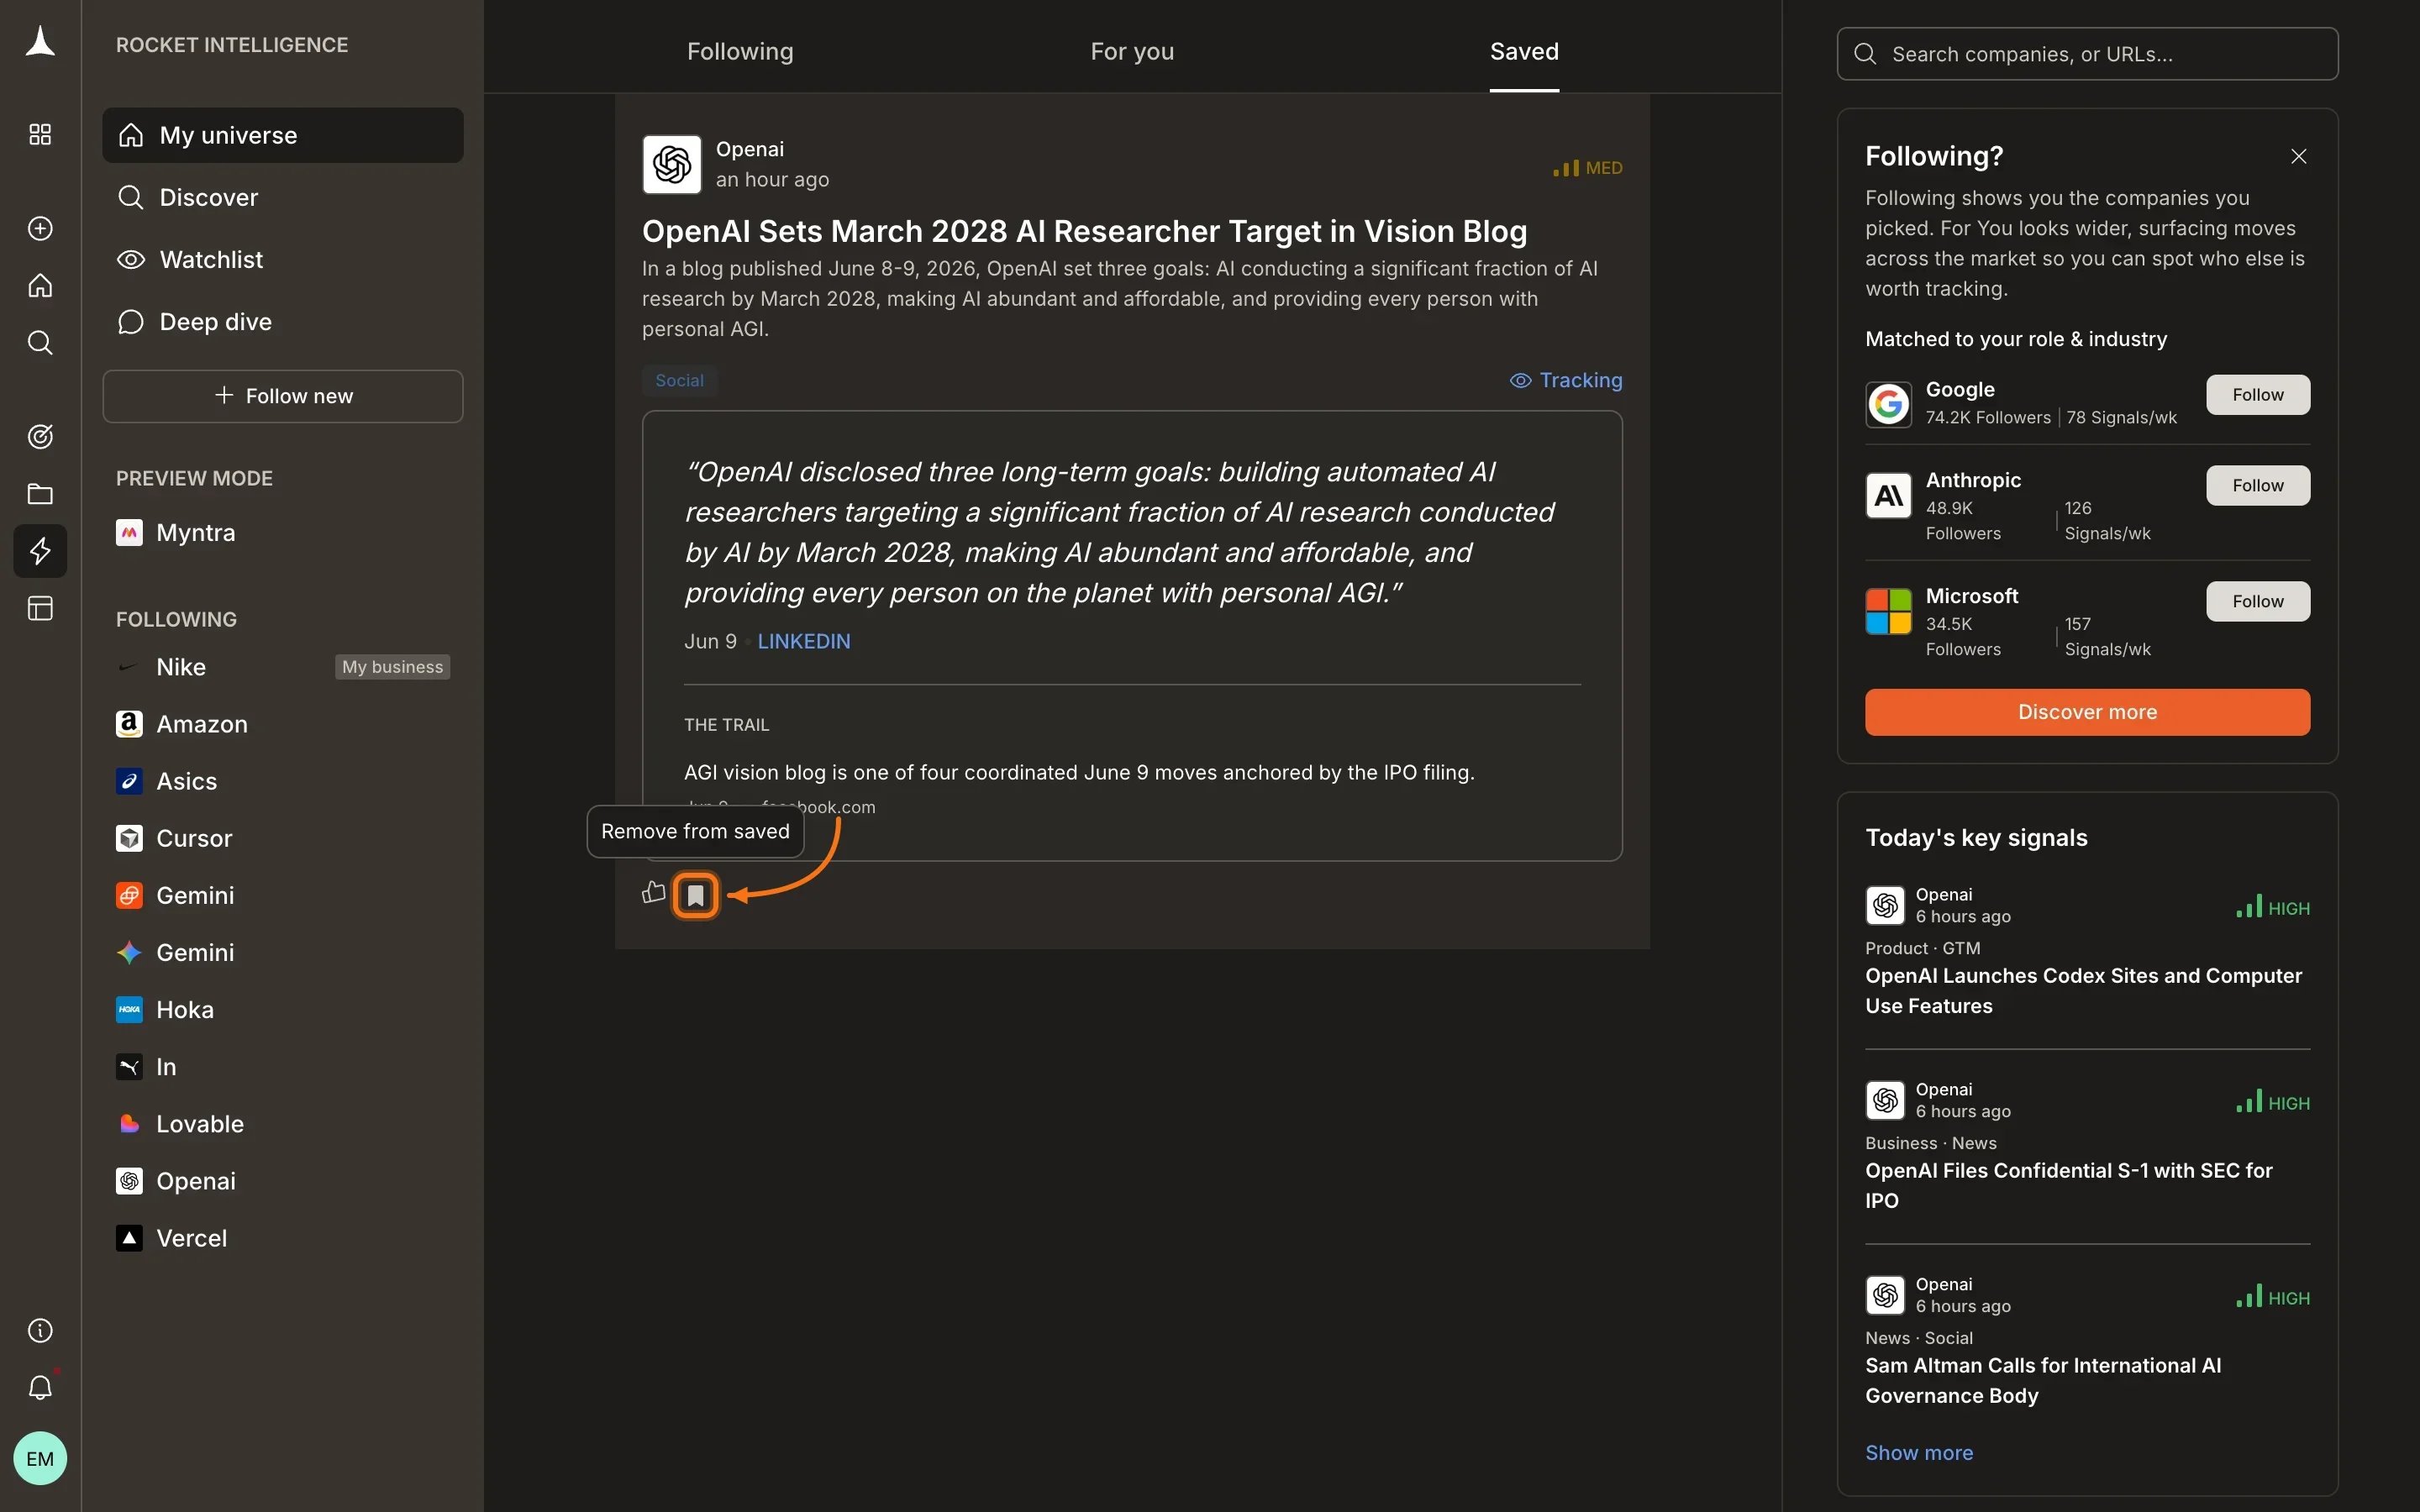Click the search companies input field

[x=2087, y=54]
